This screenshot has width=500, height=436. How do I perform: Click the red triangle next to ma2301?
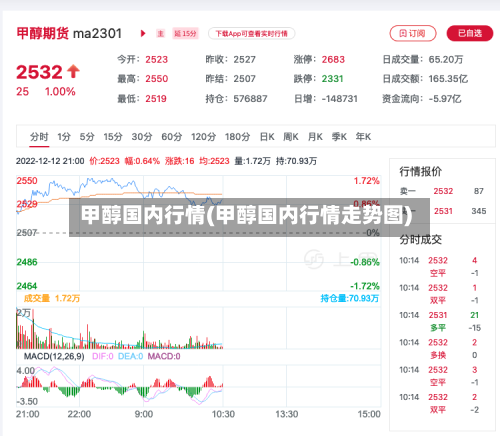pos(143,33)
